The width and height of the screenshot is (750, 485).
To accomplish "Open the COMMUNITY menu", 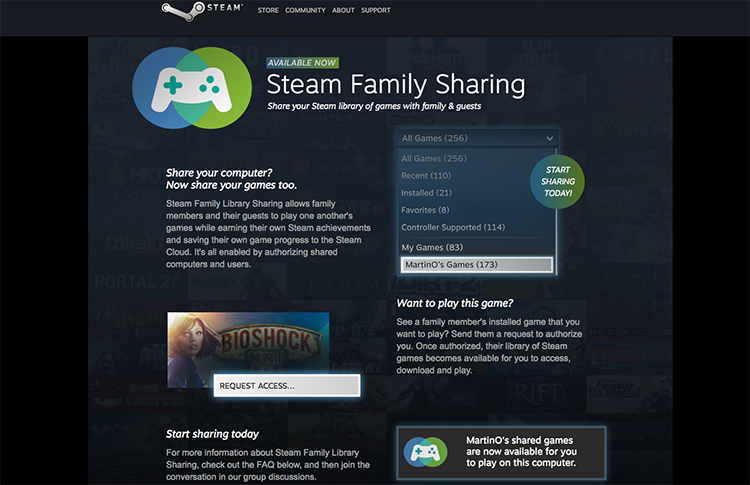I will click(305, 10).
